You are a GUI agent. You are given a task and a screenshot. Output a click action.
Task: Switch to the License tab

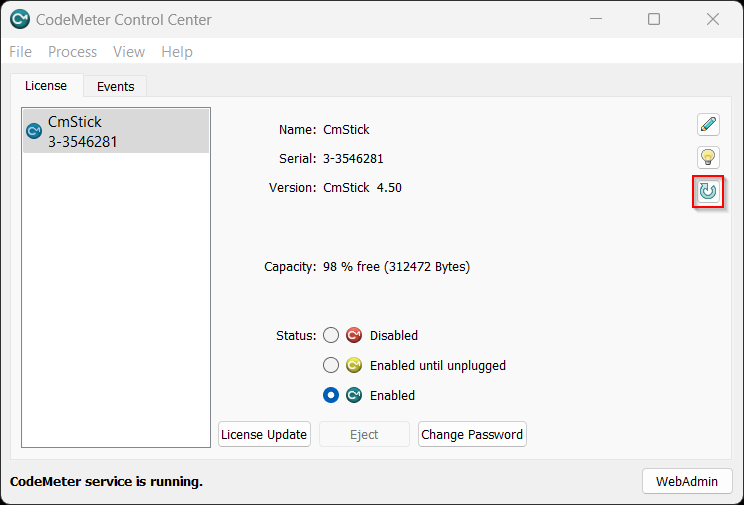click(46, 86)
